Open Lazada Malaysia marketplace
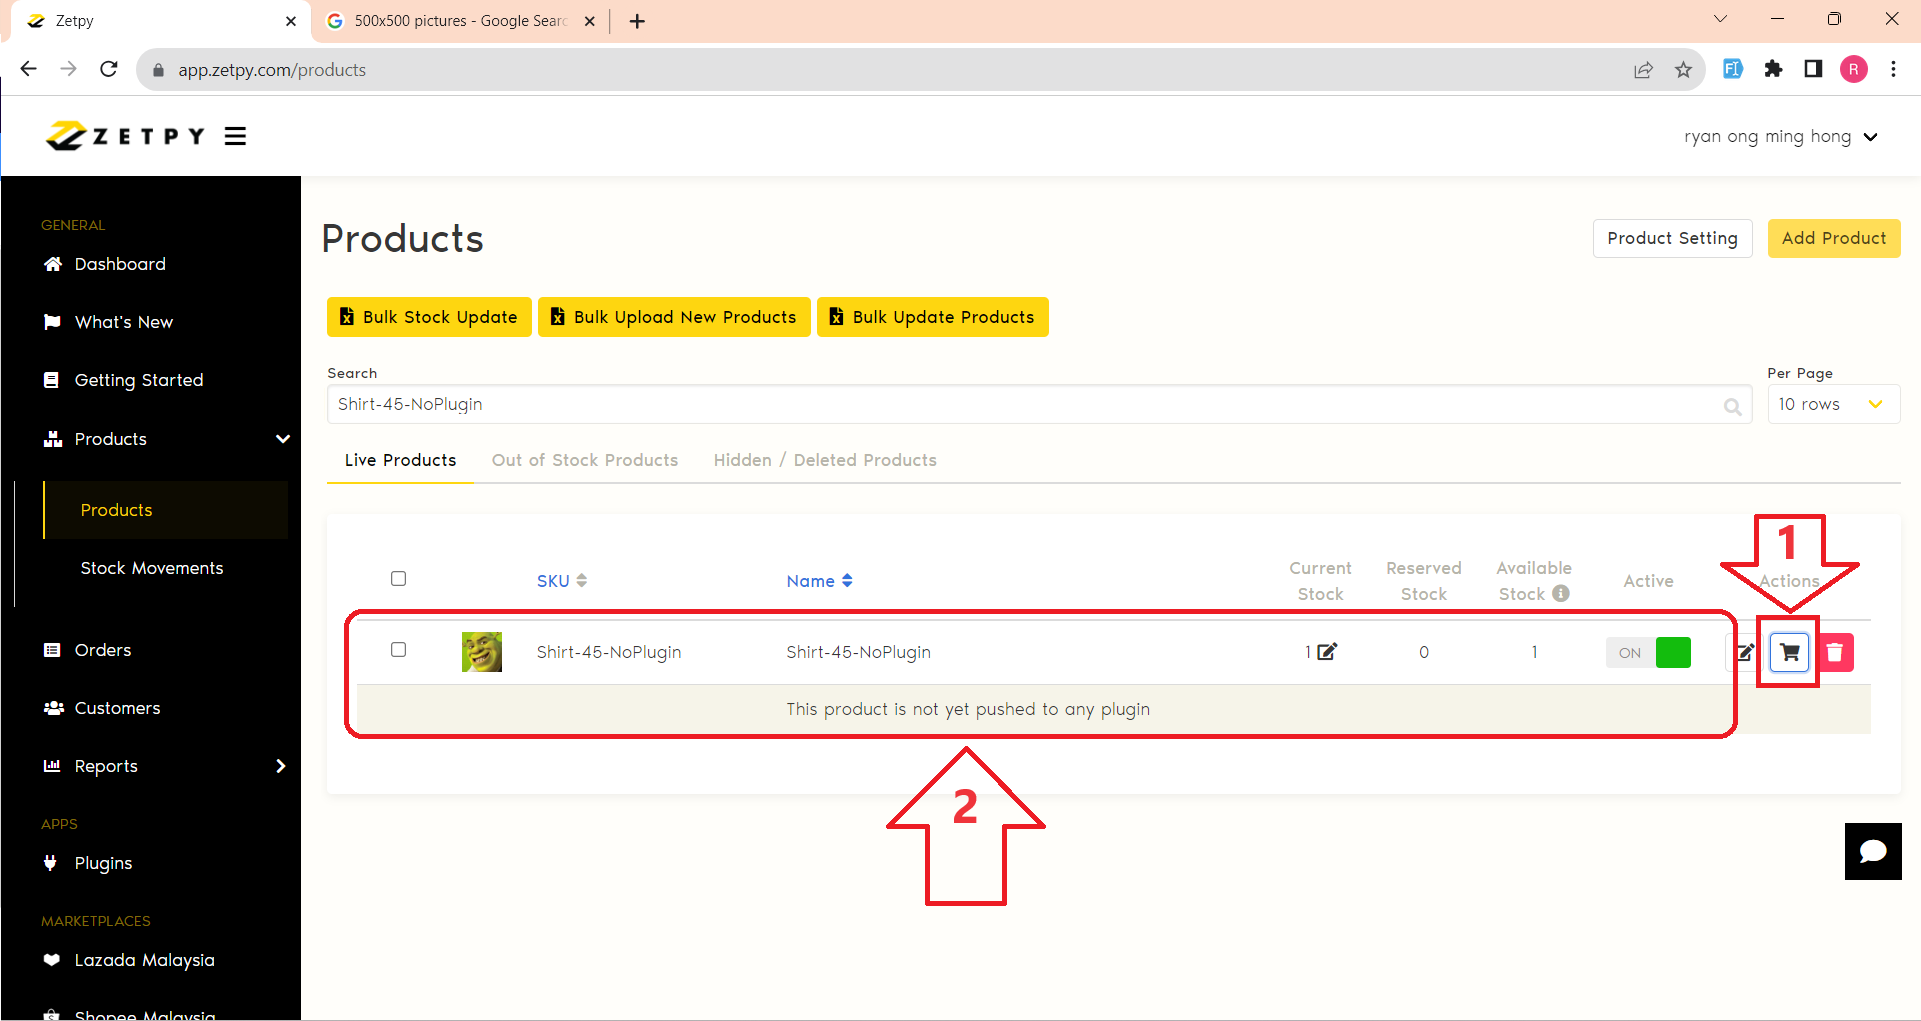Viewport: 1921px width, 1021px height. coord(144,960)
